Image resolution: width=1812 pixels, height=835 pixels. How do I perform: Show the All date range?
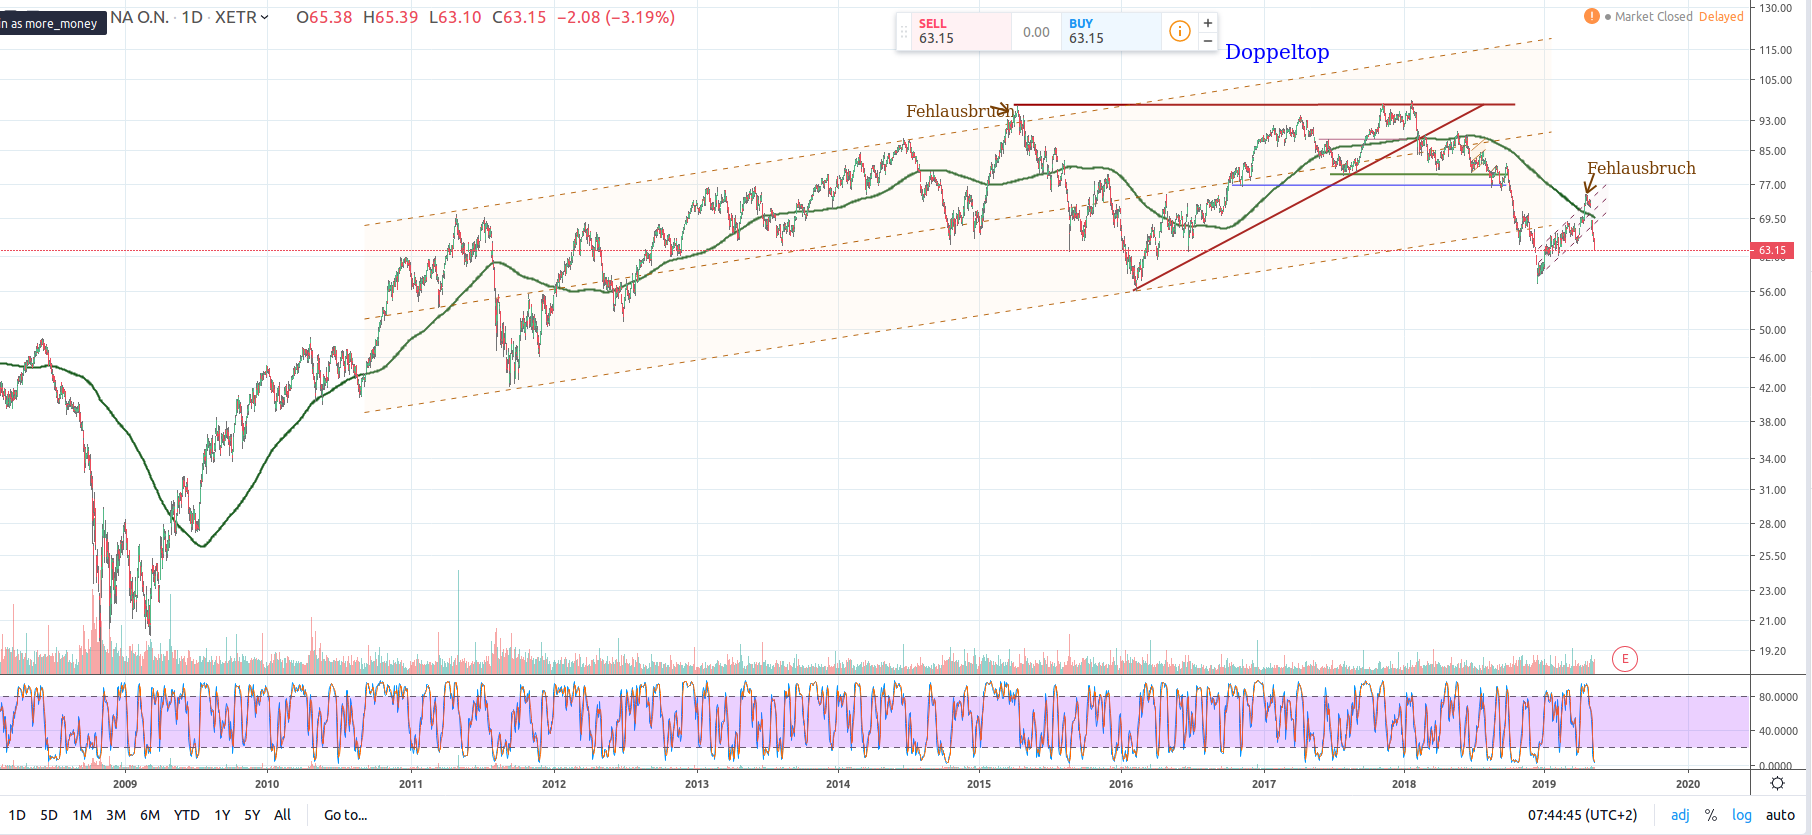283,815
